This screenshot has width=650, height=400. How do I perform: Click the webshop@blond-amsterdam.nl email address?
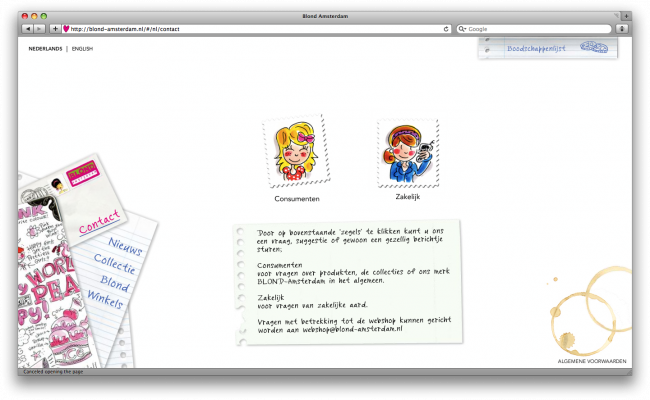[352, 330]
